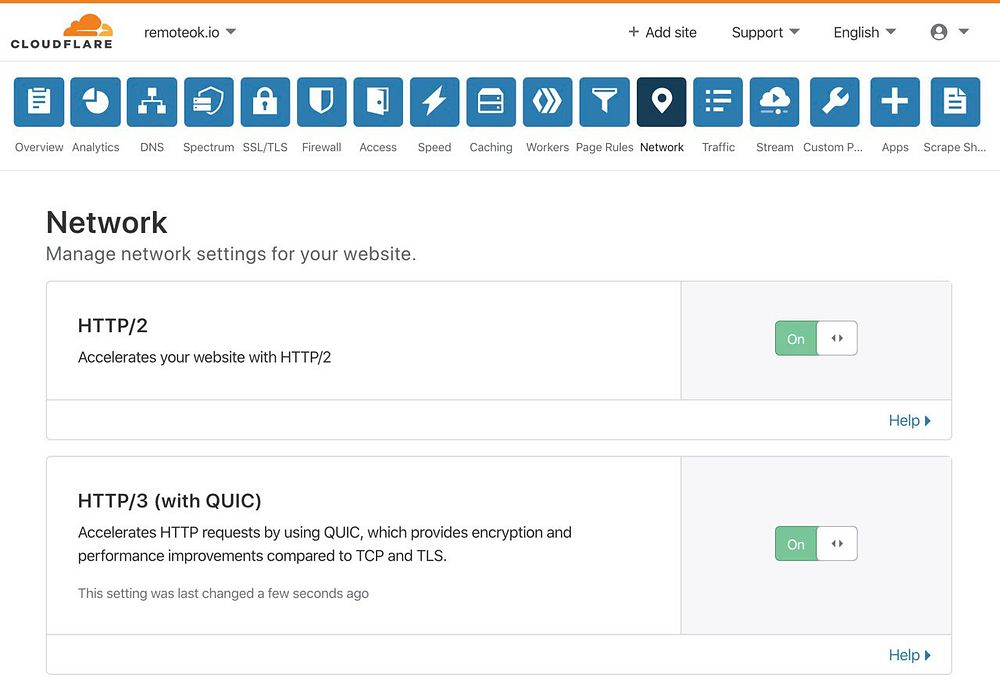Open the remoteok.io site dropdown

click(x=189, y=32)
